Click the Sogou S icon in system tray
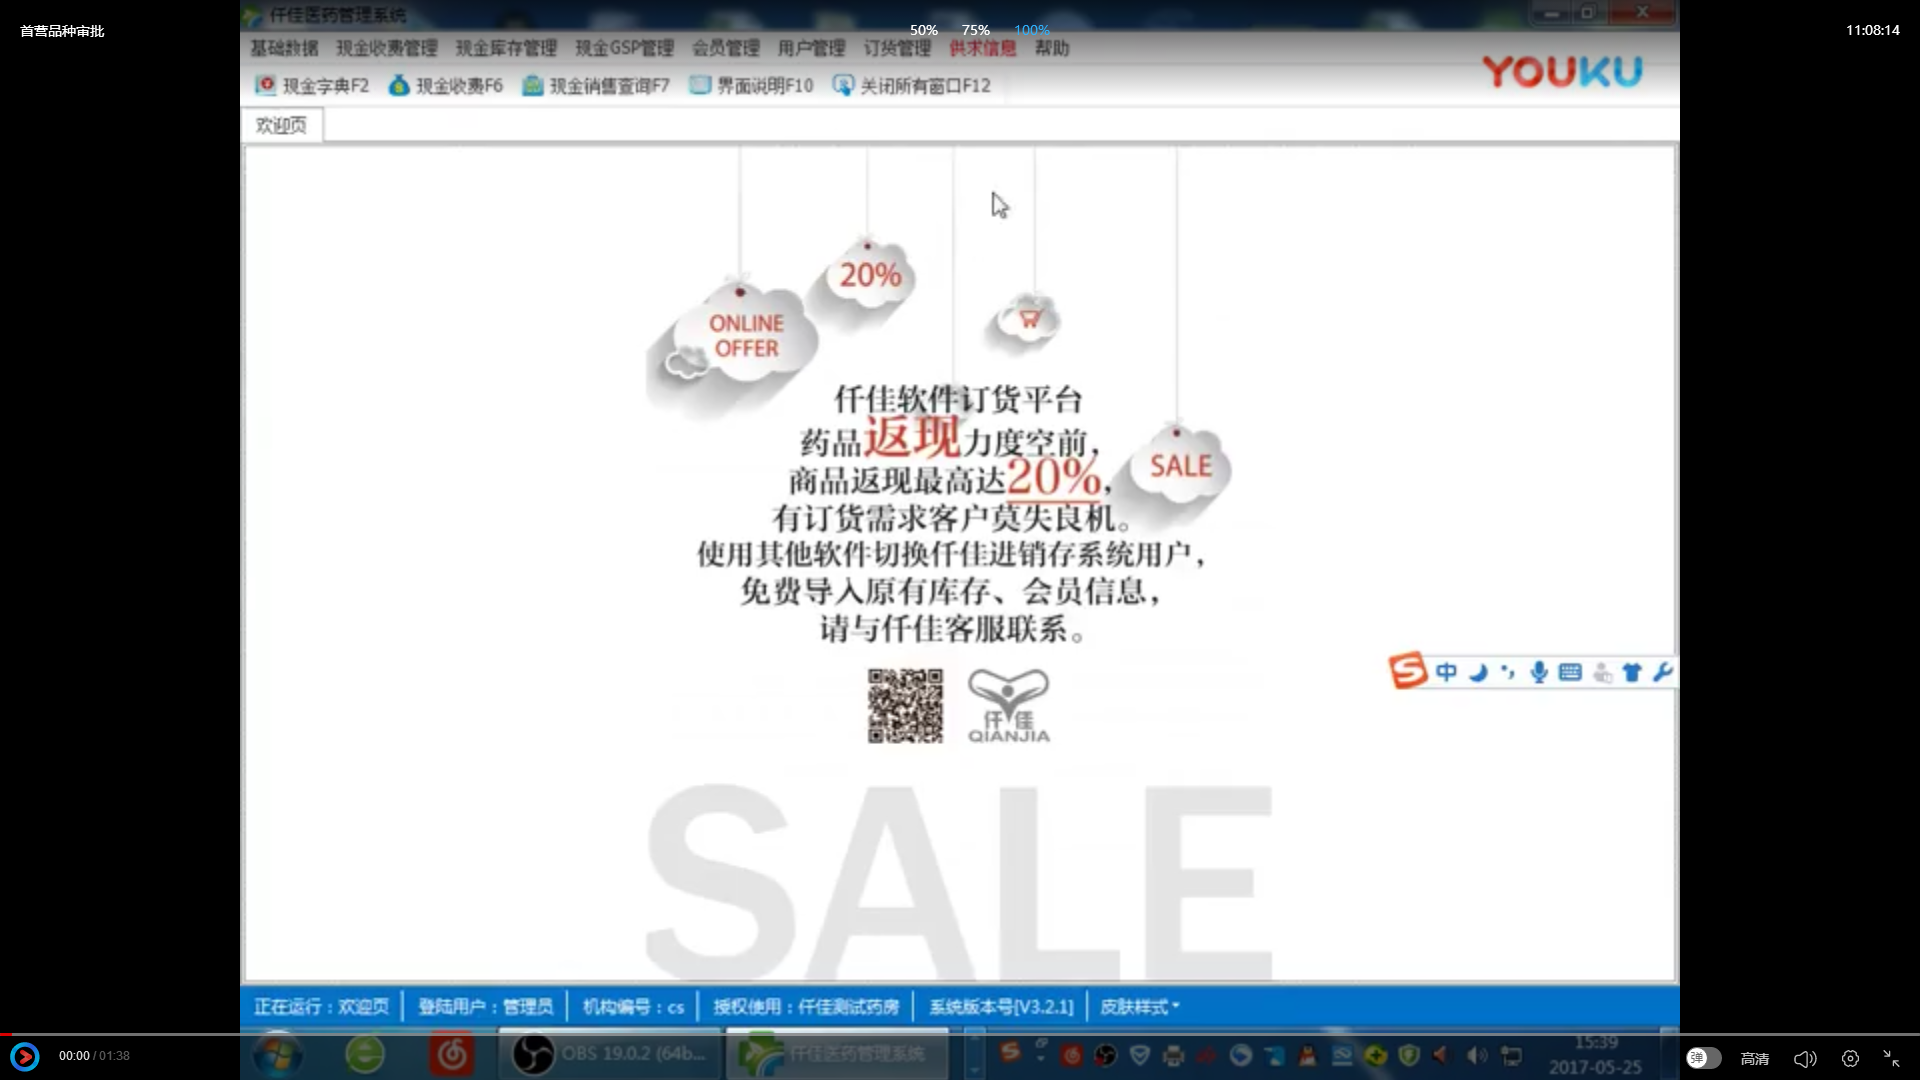This screenshot has height=1080, width=1920. click(x=1010, y=1053)
